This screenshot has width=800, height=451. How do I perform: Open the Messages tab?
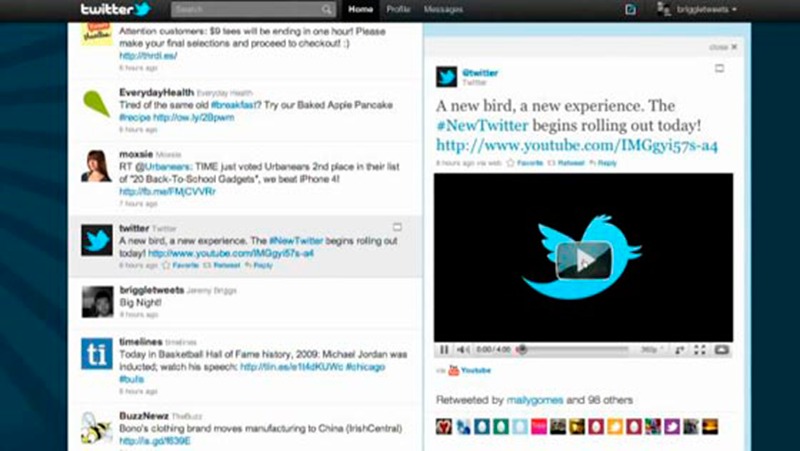[x=443, y=9]
